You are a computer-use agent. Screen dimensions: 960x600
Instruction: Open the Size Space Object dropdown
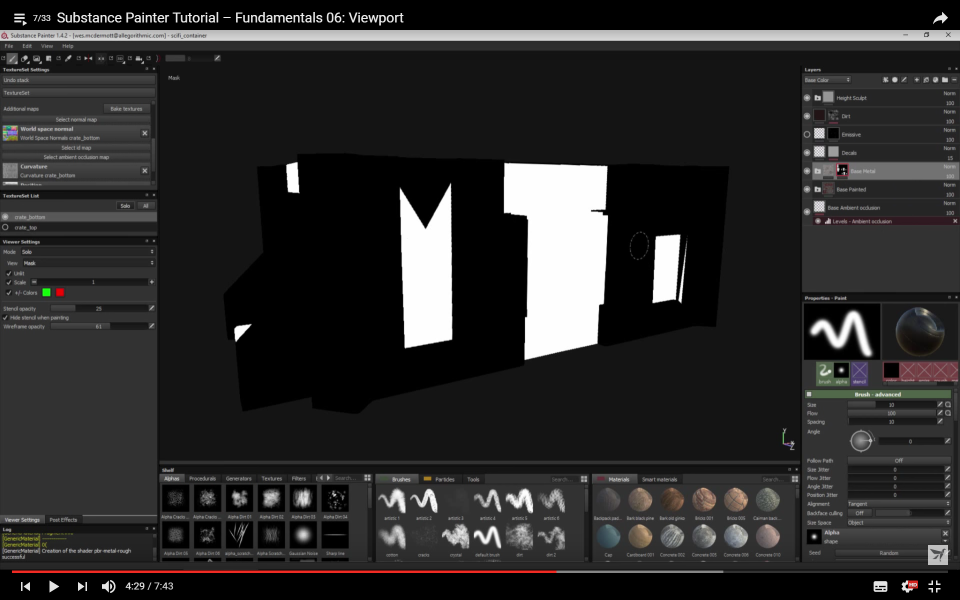pyautogui.click(x=899, y=522)
